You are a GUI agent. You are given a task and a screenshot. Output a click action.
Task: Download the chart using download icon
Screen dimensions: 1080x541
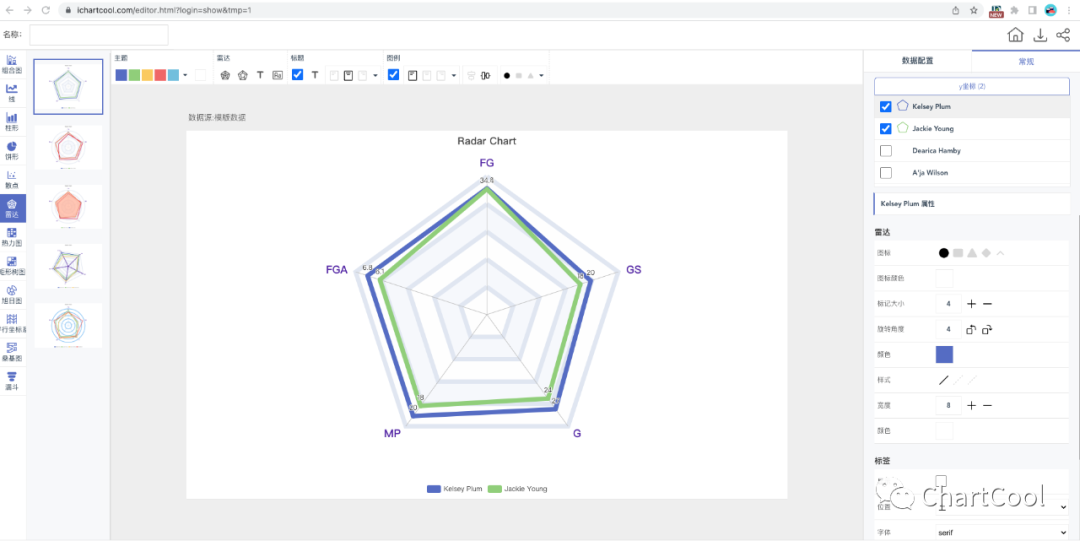[x=1040, y=35]
